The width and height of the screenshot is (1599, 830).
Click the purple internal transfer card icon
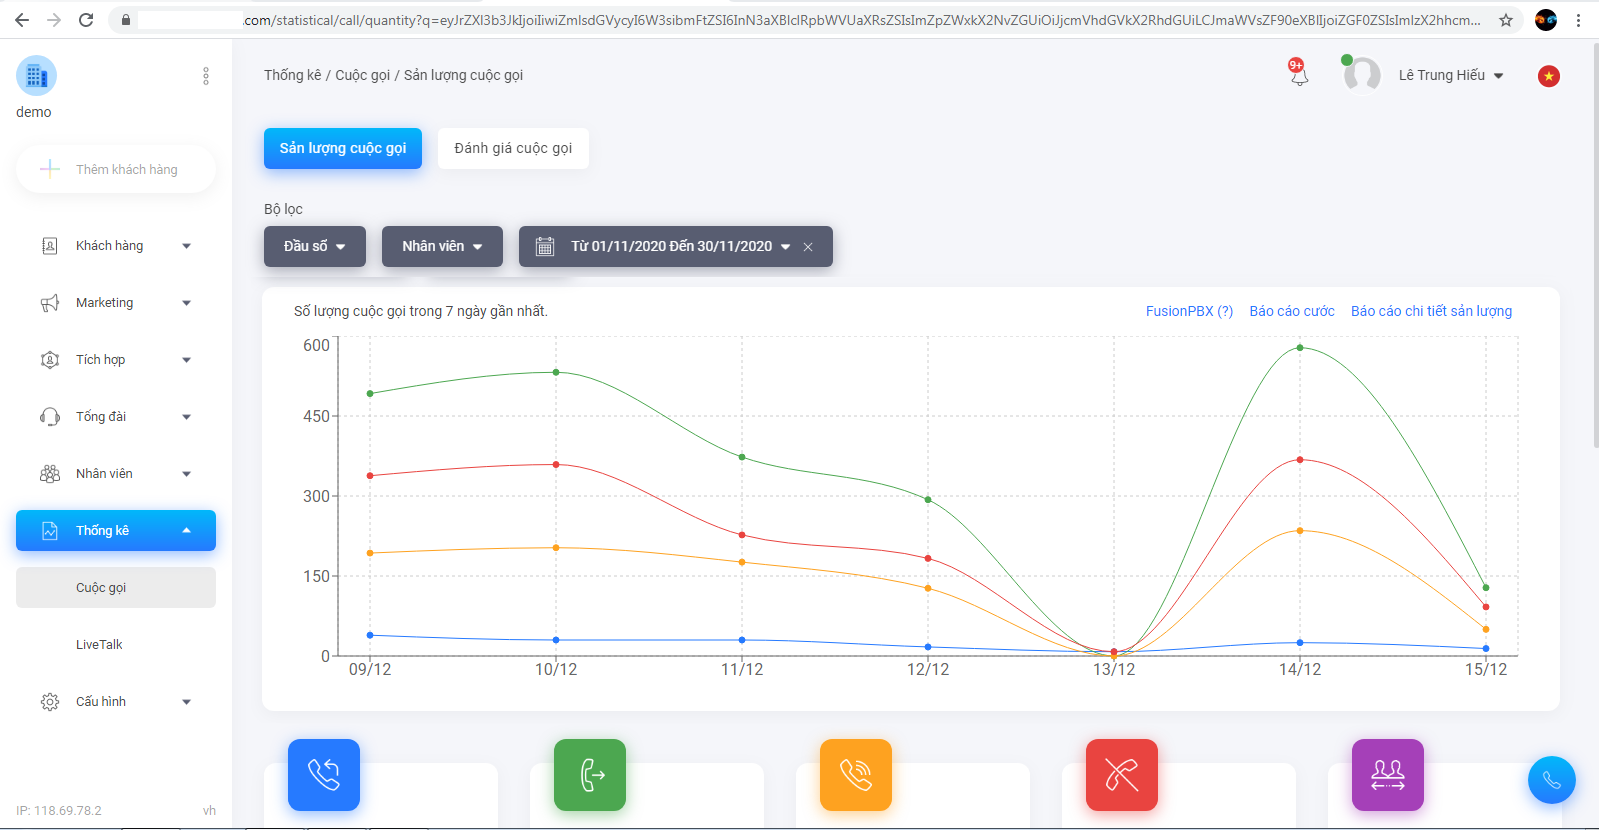1388,775
